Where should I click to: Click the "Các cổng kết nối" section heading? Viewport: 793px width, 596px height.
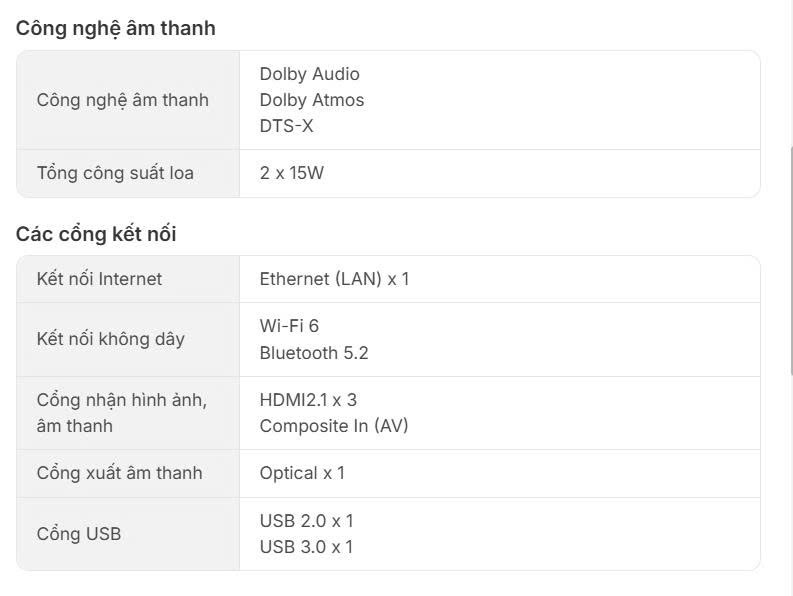coord(96,234)
